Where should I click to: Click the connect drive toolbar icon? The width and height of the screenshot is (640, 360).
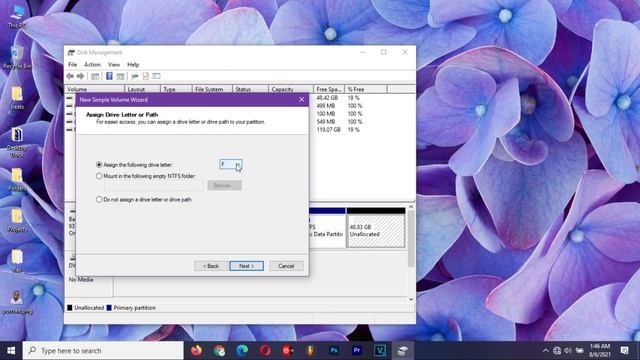(x=135, y=76)
